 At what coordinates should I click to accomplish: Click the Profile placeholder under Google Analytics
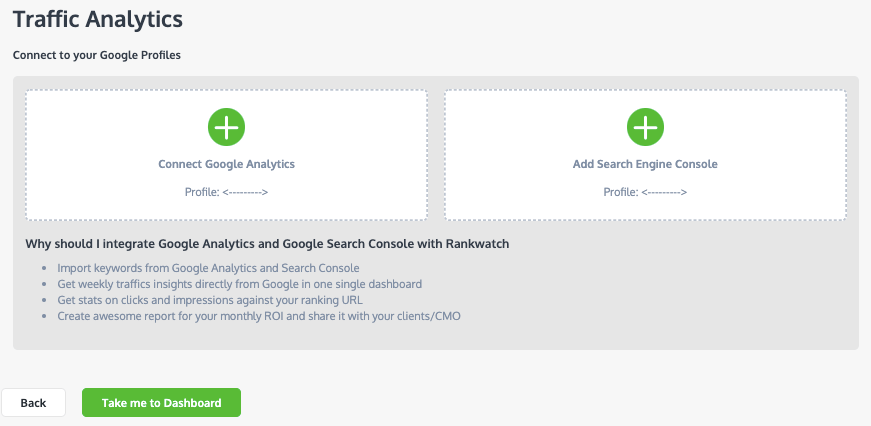[x=226, y=192]
